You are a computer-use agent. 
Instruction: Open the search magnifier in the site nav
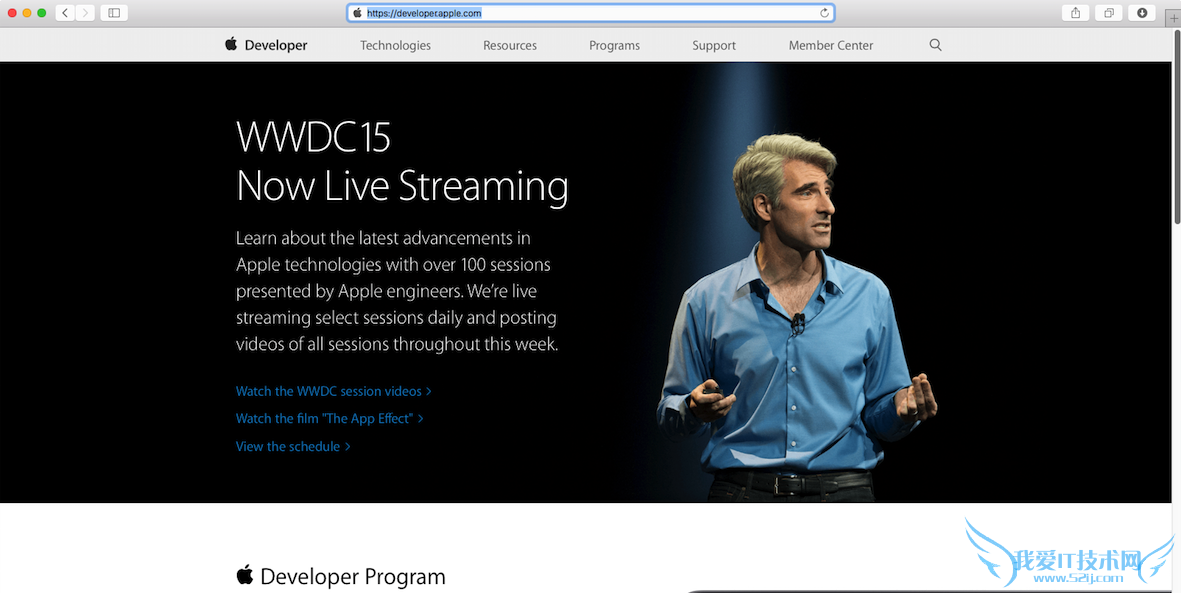[x=935, y=45]
